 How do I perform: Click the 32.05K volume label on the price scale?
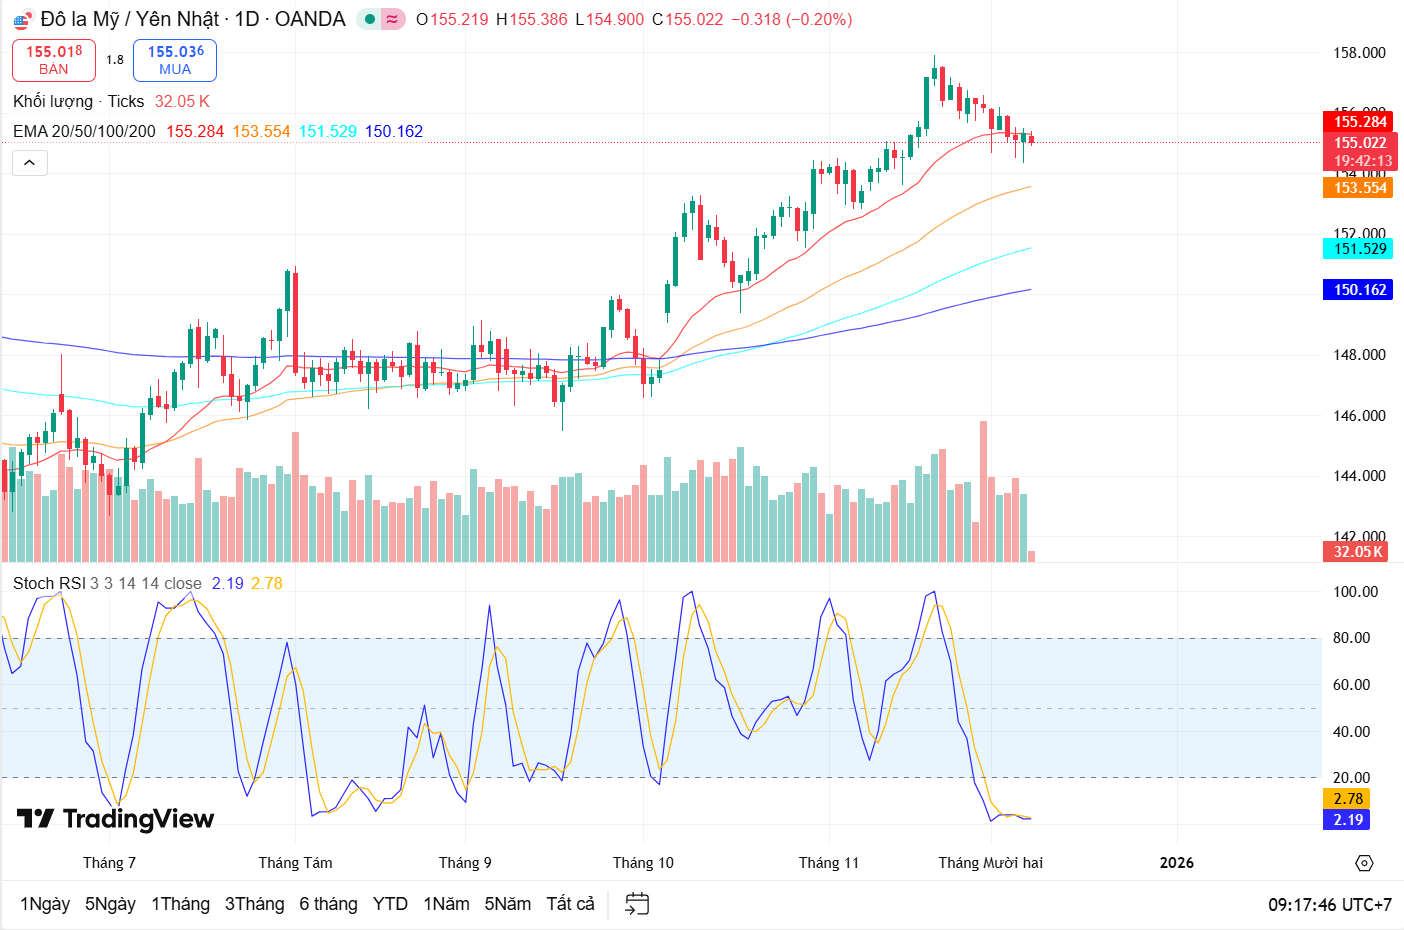1358,551
